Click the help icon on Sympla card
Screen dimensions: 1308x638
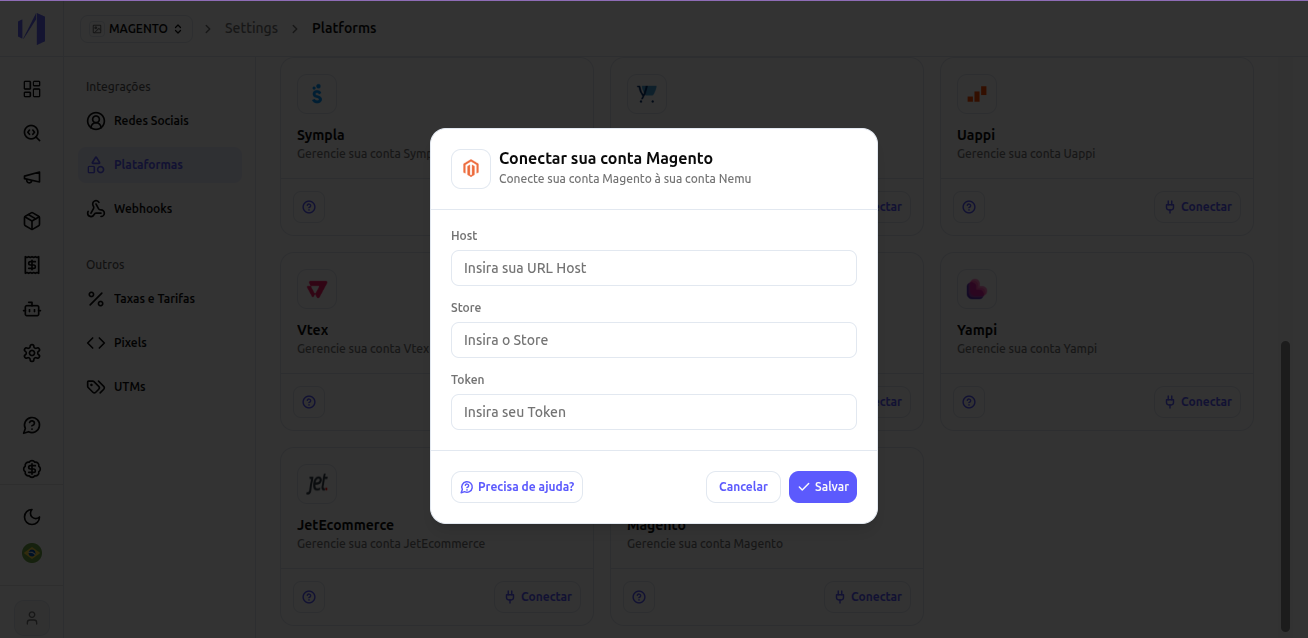309,207
